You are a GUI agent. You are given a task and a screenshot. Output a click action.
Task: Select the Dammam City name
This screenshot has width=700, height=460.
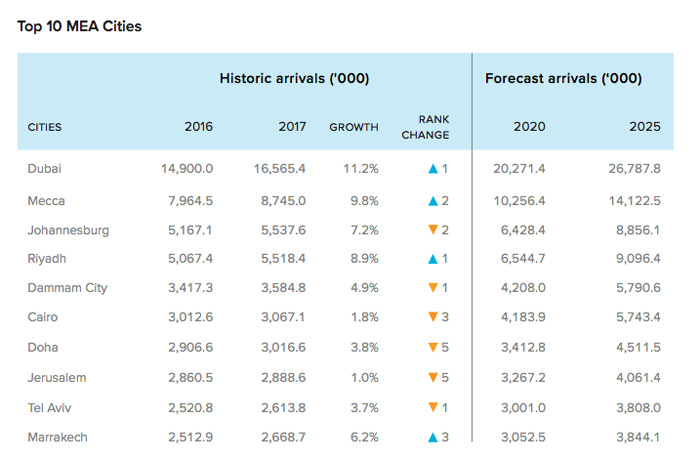click(67, 288)
